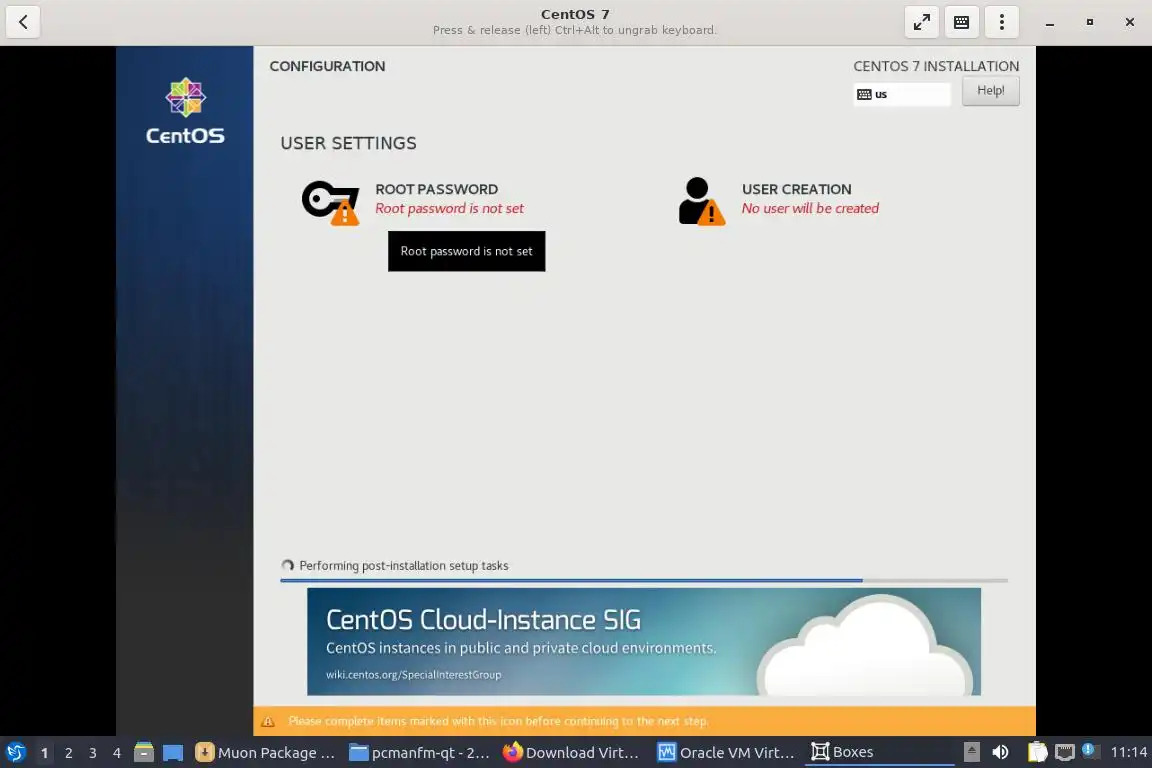Click 'No user will be created' text
1152x768 pixels.
pyautogui.click(x=810, y=209)
